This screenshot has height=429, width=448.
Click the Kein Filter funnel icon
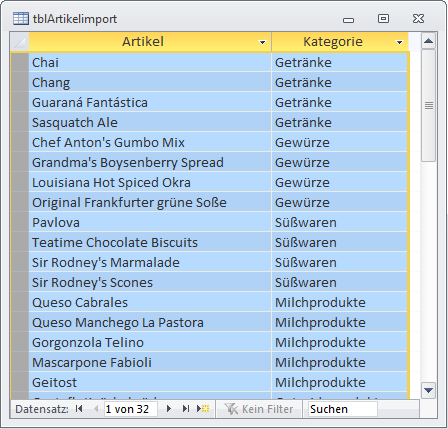(231, 409)
